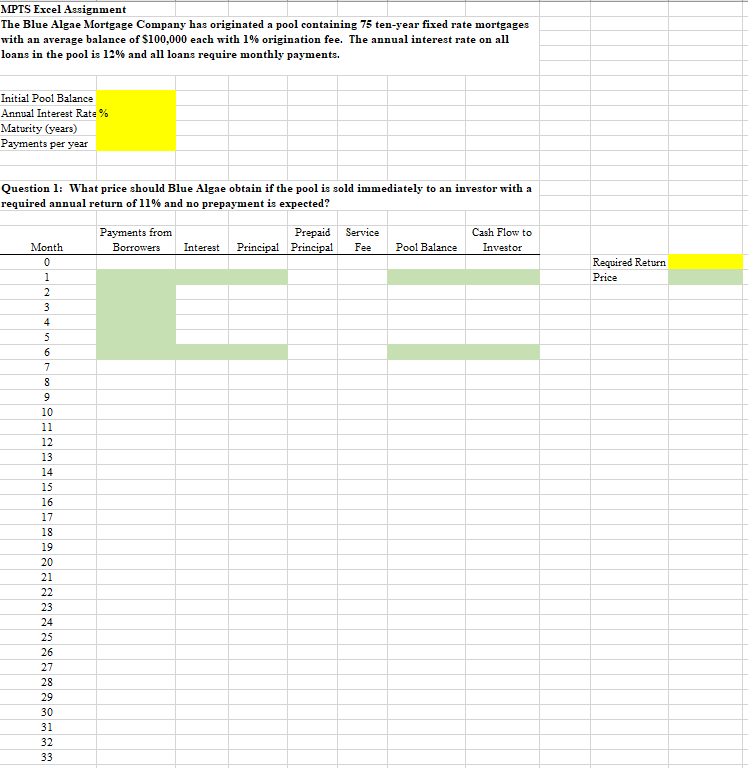The width and height of the screenshot is (748, 768).
Task: Click the 'Initial Pool Balance' label
Action: [x=47, y=98]
